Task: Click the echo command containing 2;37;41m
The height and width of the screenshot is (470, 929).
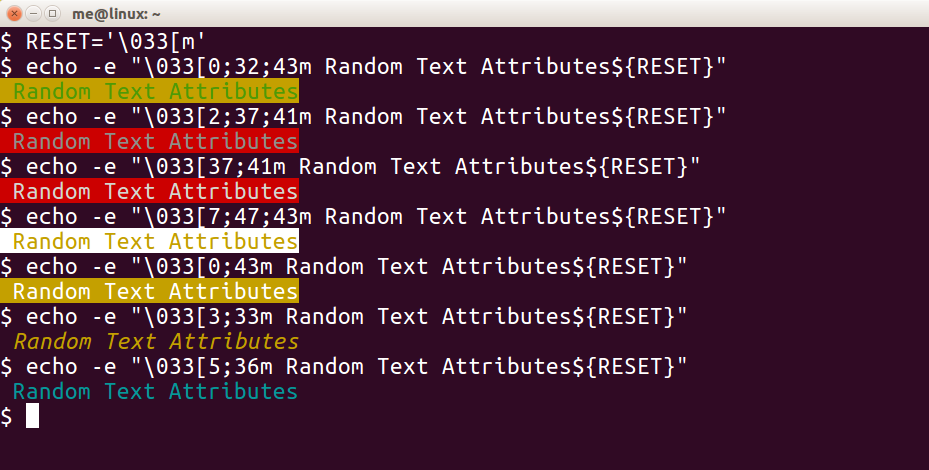Action: click(363, 116)
